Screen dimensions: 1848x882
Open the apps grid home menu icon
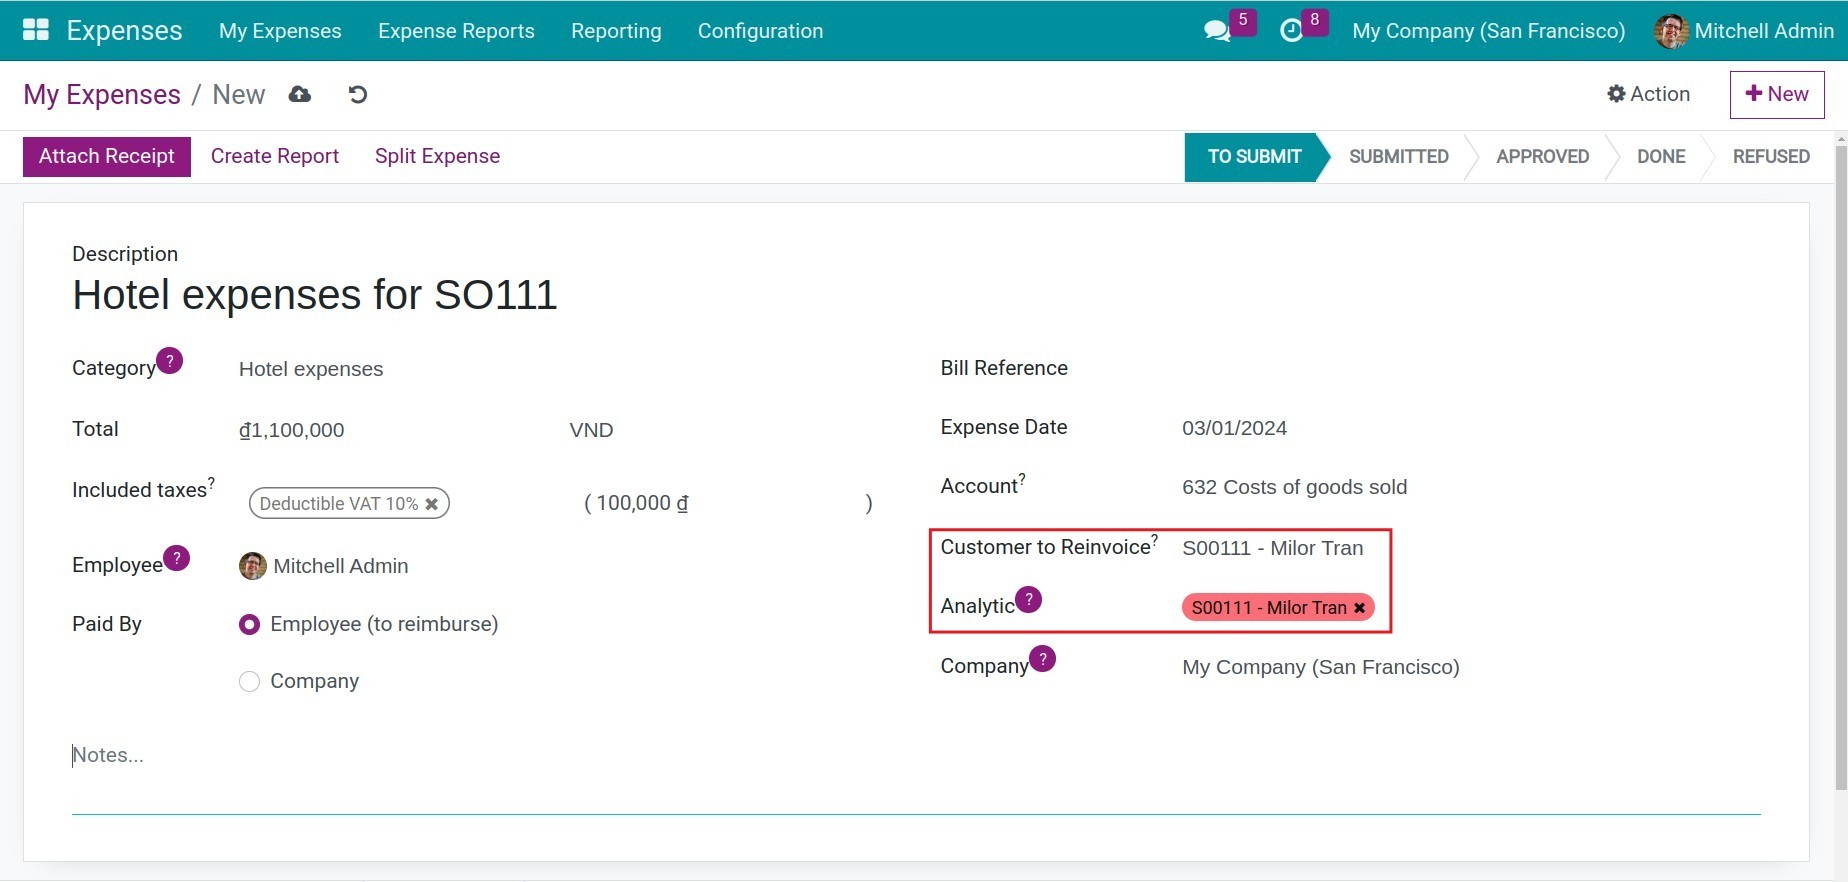(x=36, y=30)
